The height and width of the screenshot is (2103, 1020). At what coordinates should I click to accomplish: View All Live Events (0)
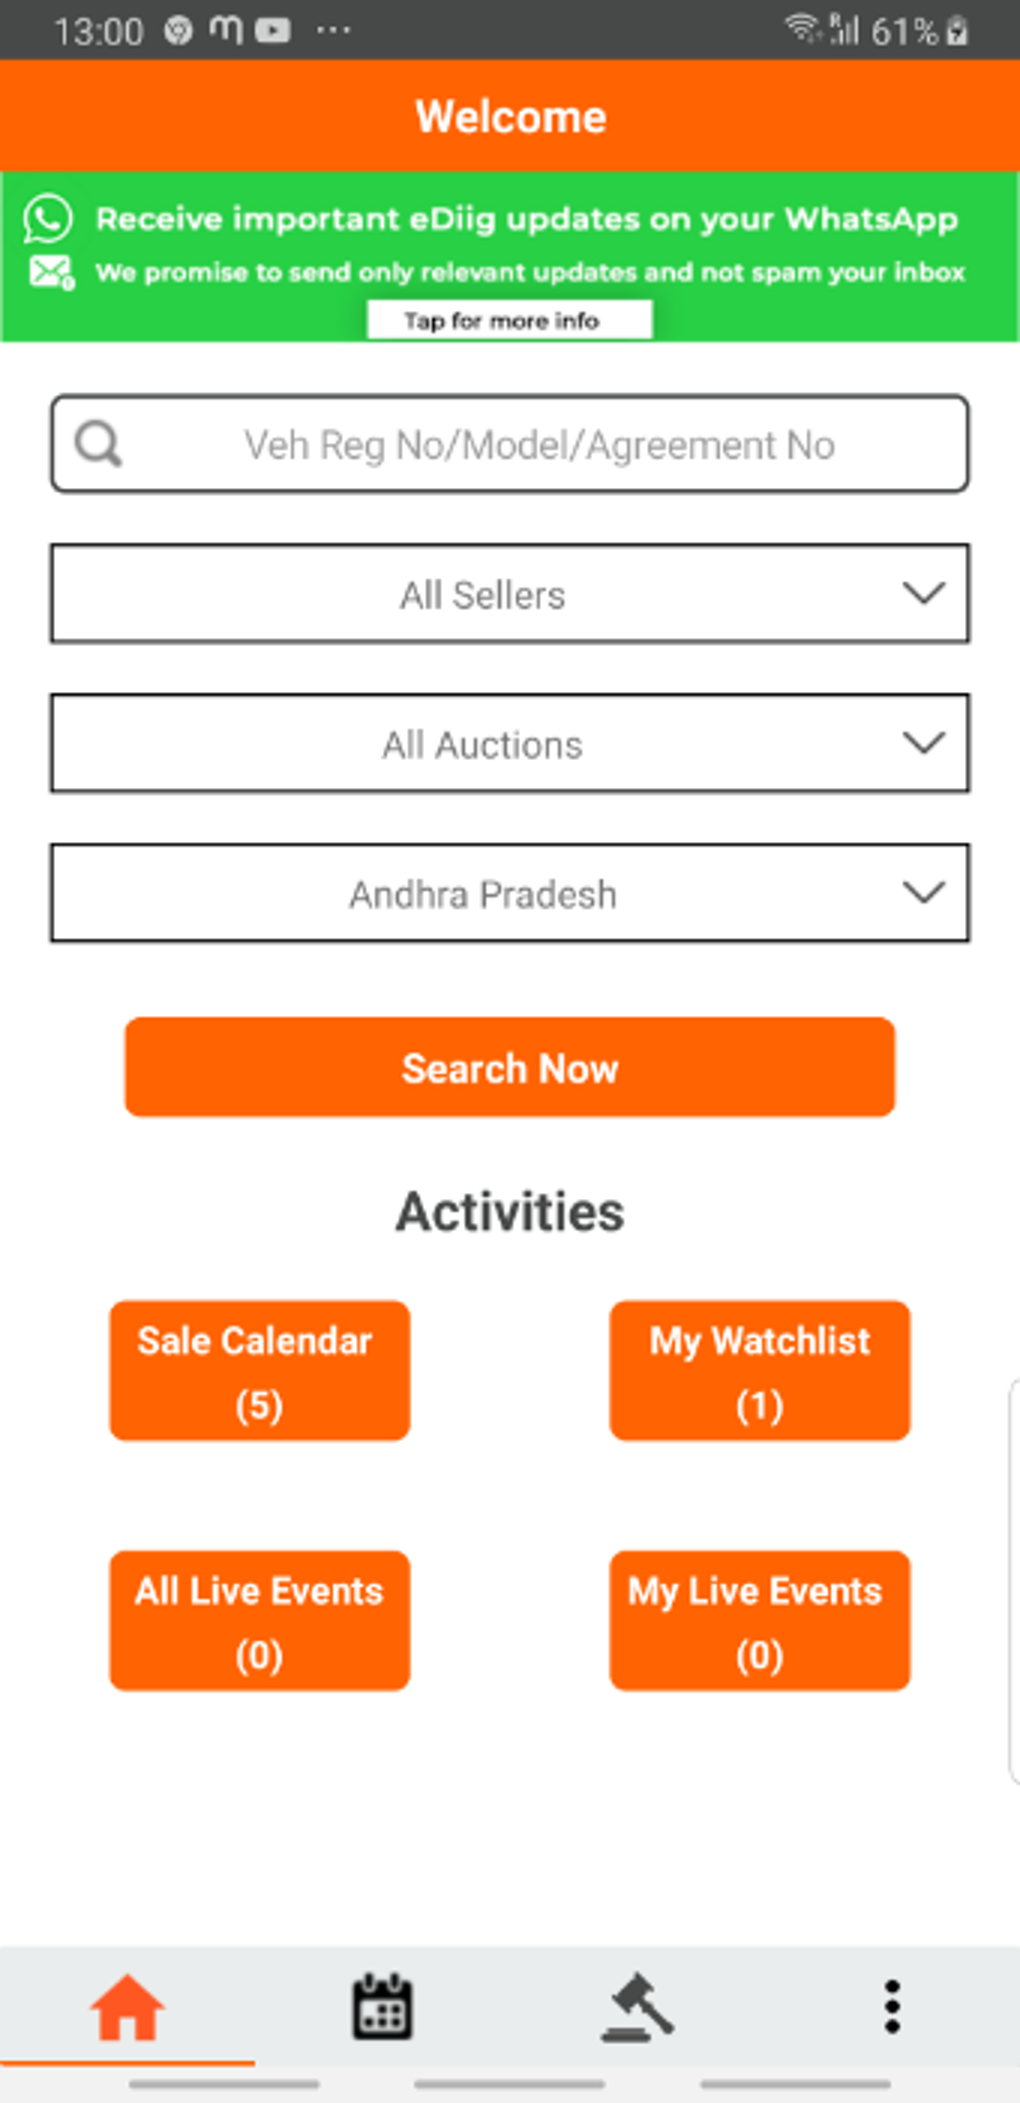click(259, 1621)
